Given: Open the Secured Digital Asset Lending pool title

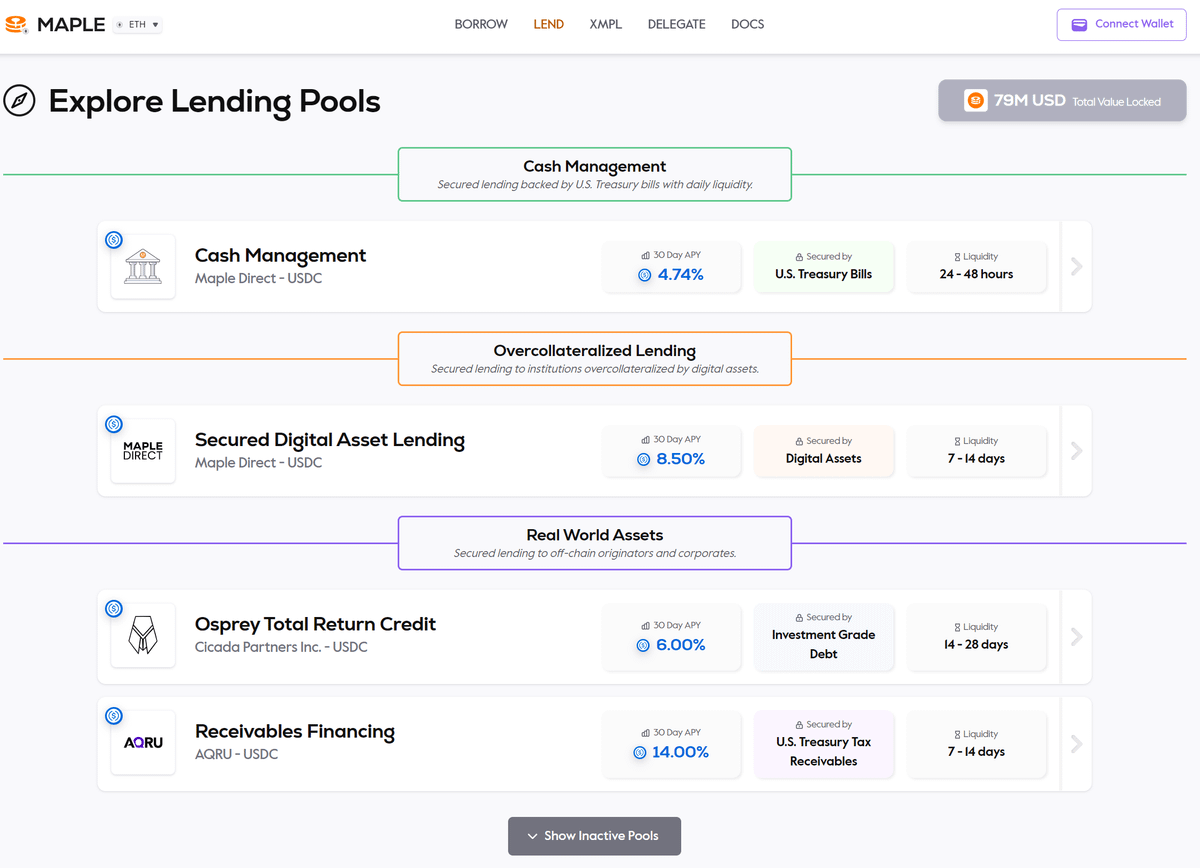Looking at the screenshot, I should point(330,440).
